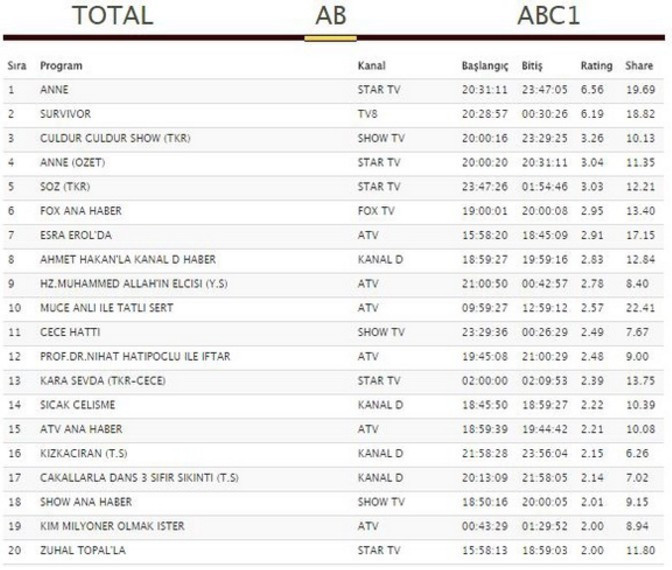
Task: Click FOX ANA HABER program
Action: pos(81,211)
